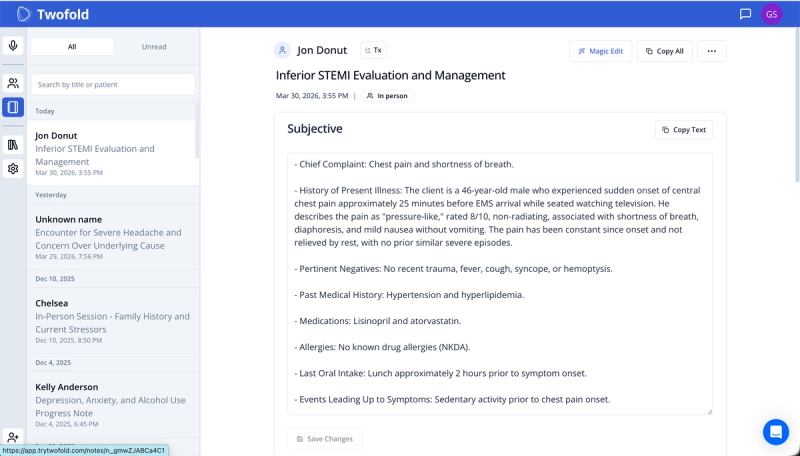800x456 pixels.
Task: Switch to the Unread tab
Action: (154, 47)
